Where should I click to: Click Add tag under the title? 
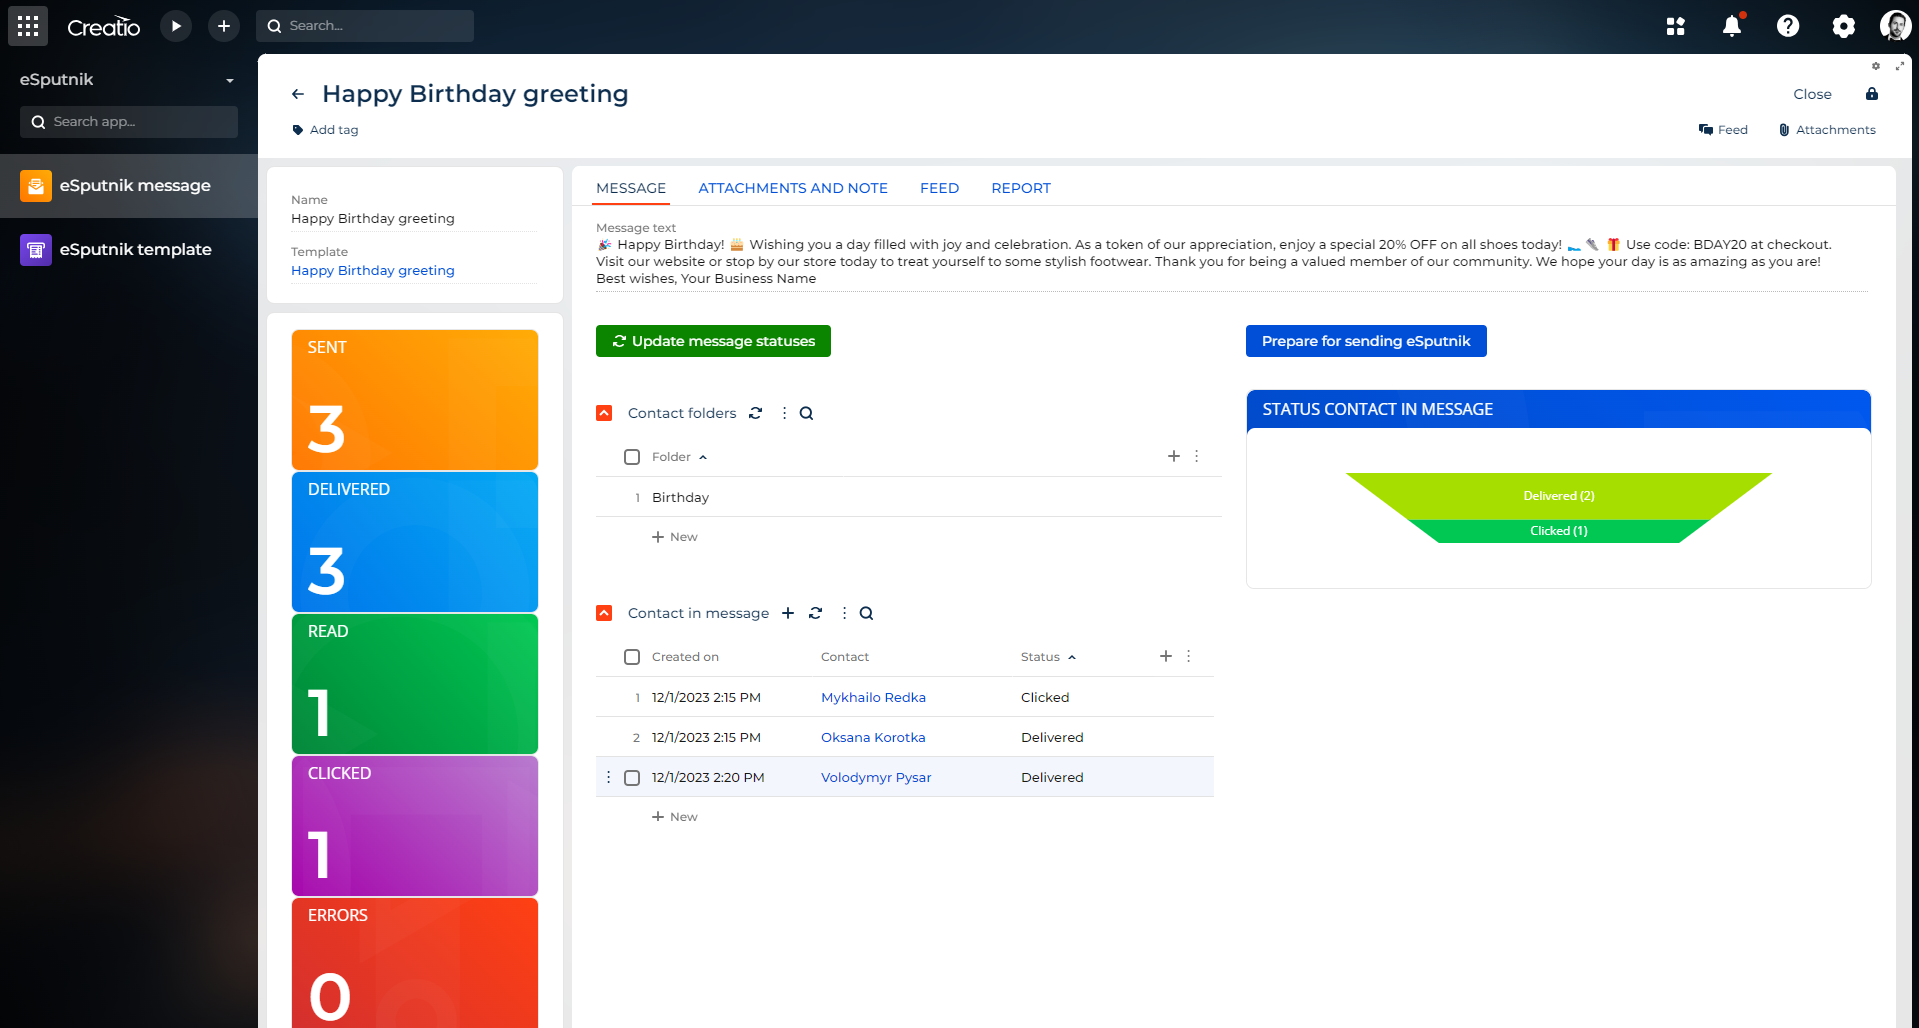(x=325, y=130)
